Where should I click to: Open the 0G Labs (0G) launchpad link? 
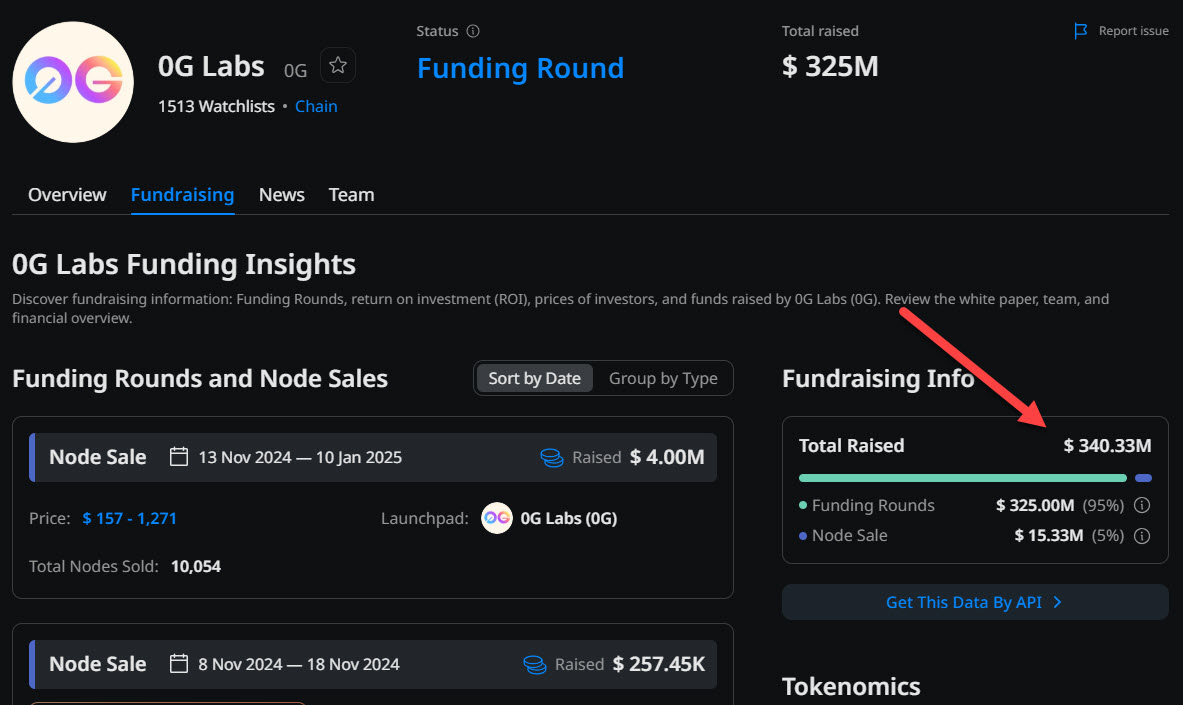pos(569,519)
